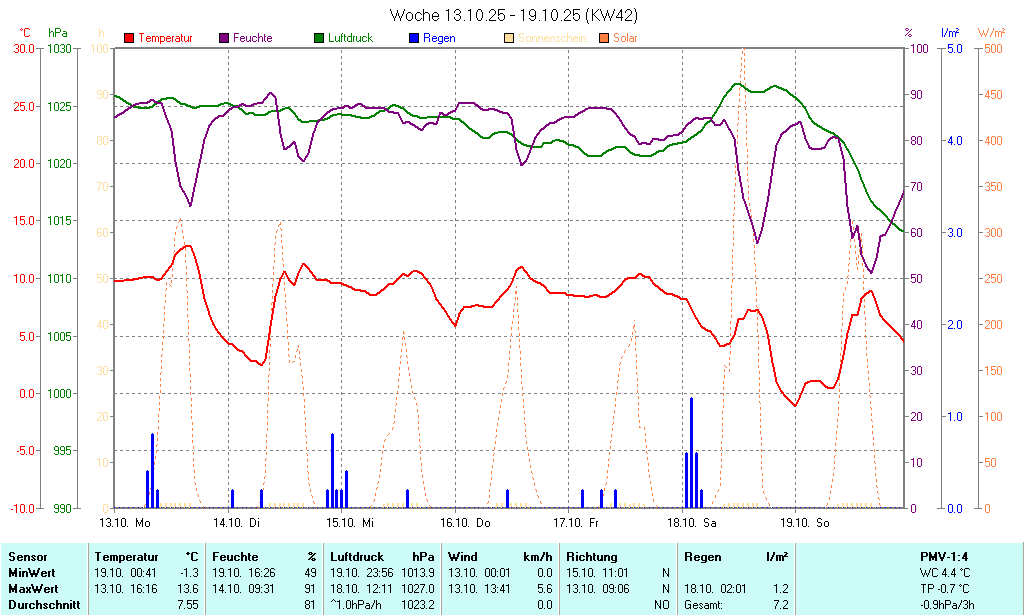
Task: Click the orange Solar legend swatch
Action: (x=604, y=38)
